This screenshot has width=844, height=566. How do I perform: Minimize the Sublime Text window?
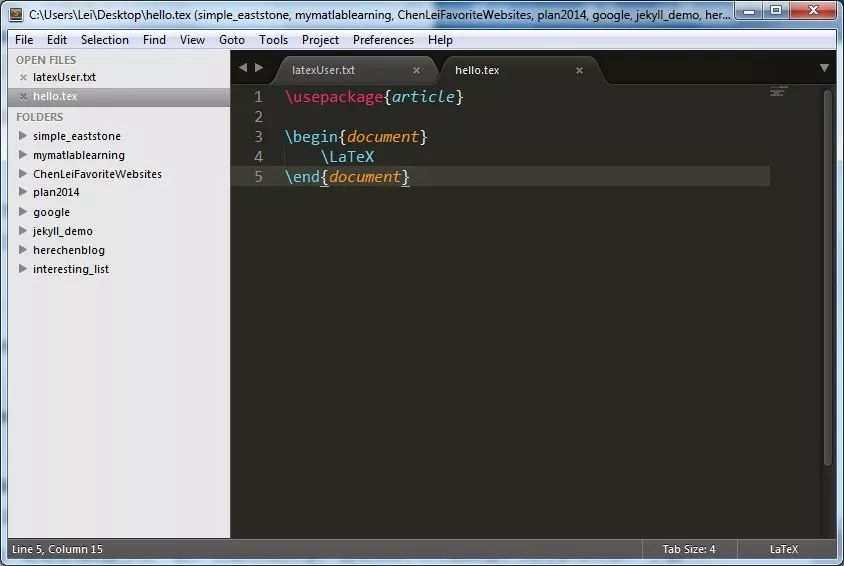[749, 11]
